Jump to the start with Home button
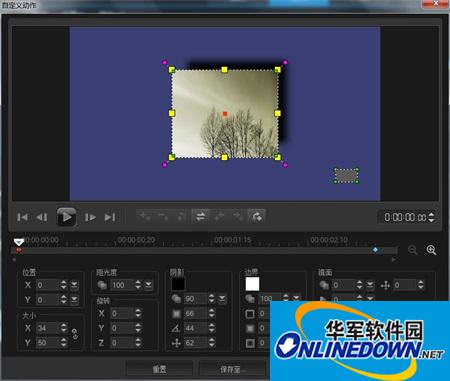This screenshot has height=381, width=450. (x=22, y=217)
